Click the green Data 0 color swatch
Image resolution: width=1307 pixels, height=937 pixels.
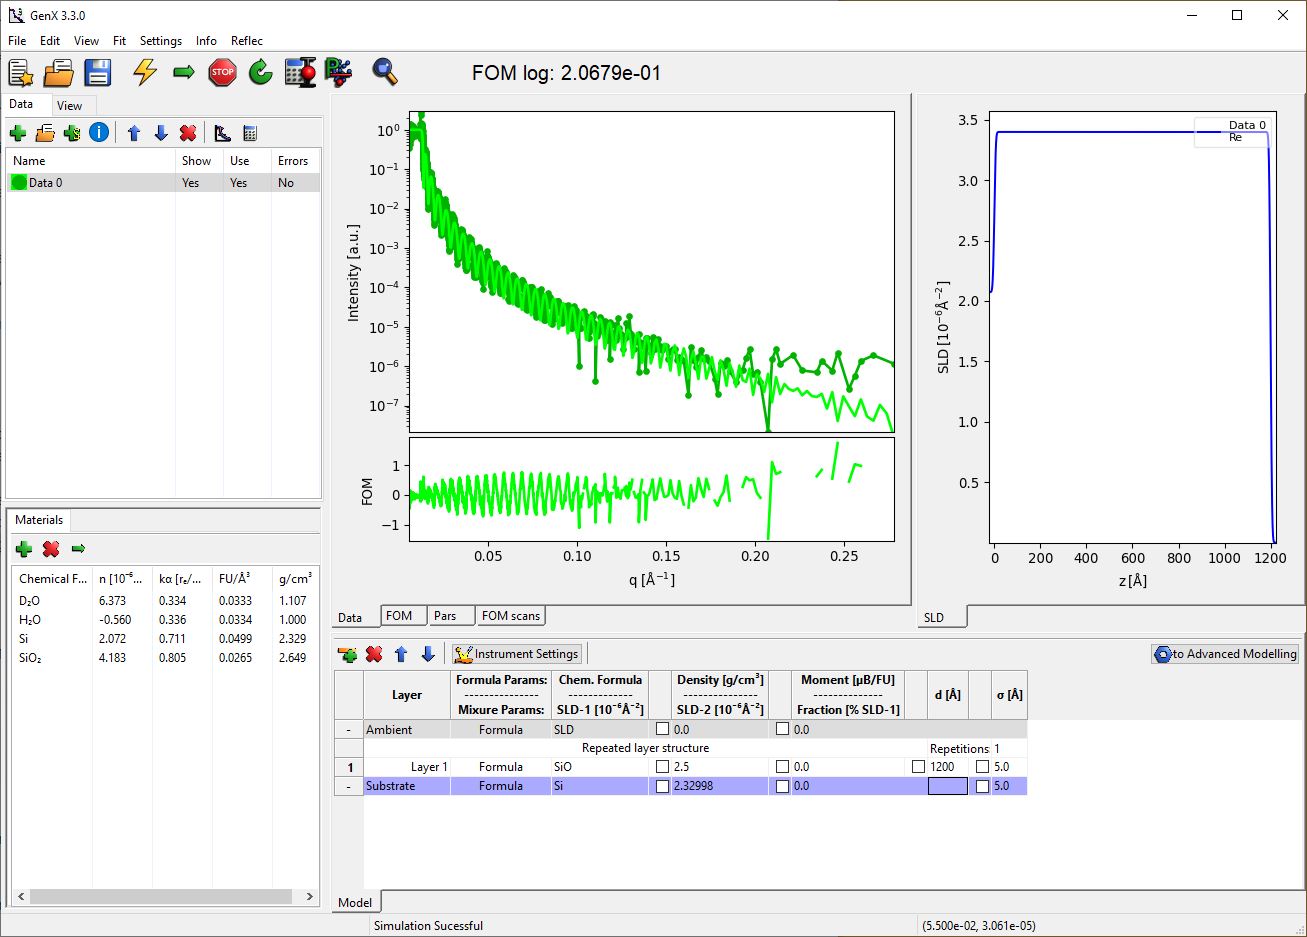pos(19,183)
